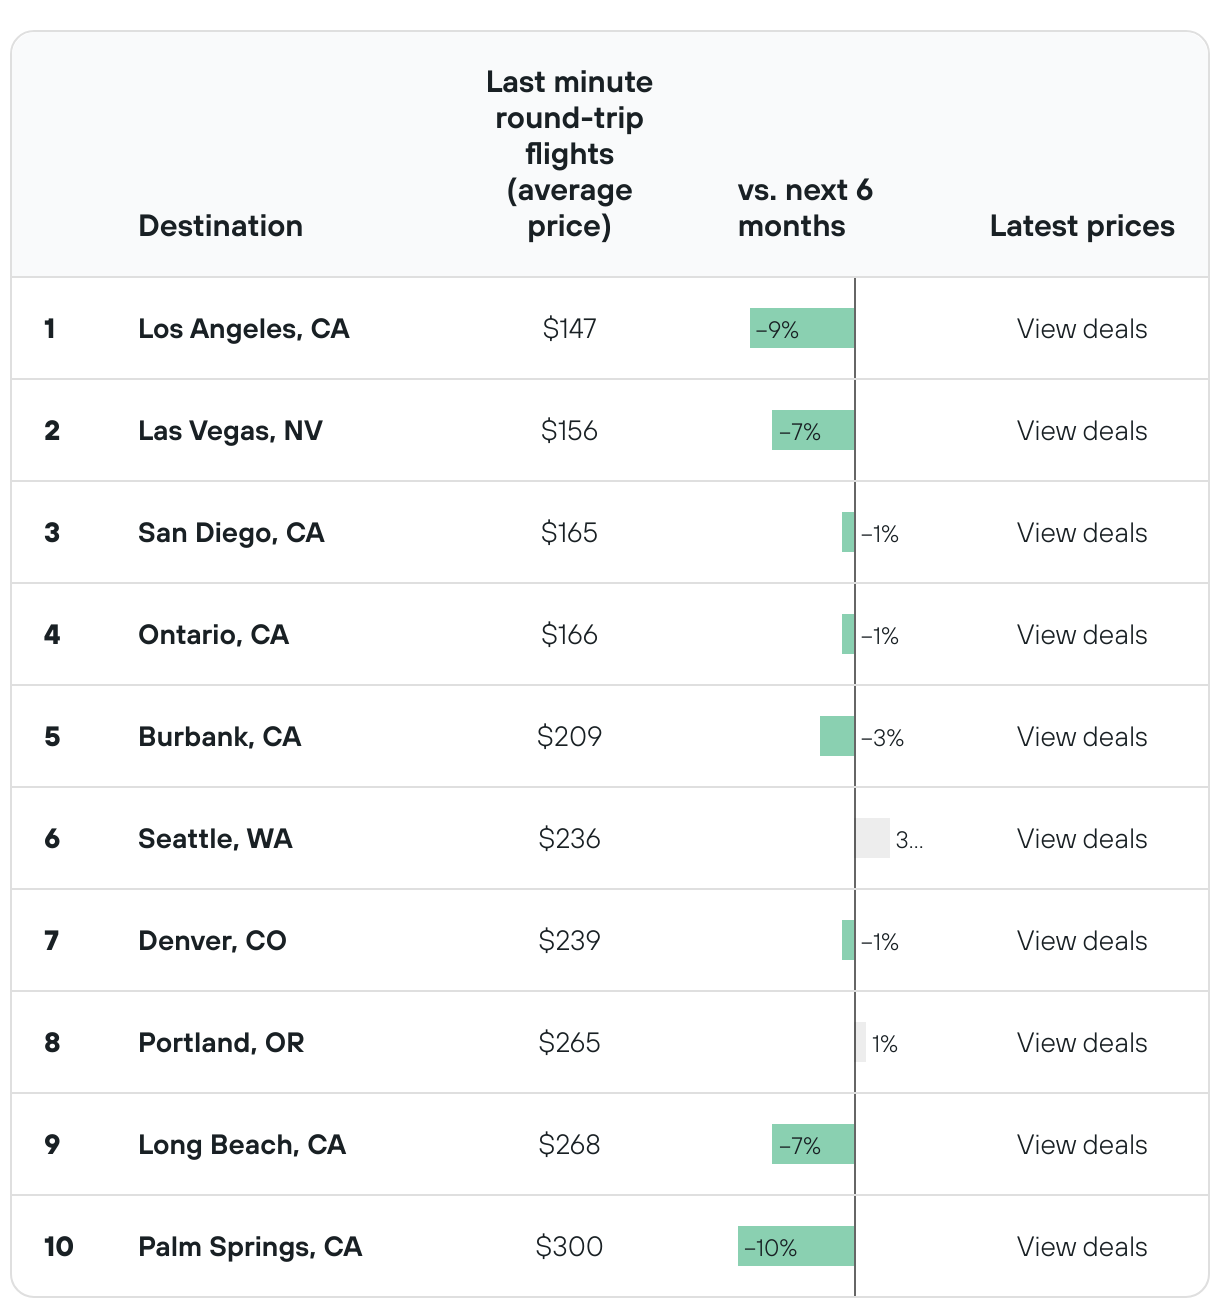Select View deals in San Diego row
Image resolution: width=1220 pixels, height=1308 pixels.
point(1081,533)
